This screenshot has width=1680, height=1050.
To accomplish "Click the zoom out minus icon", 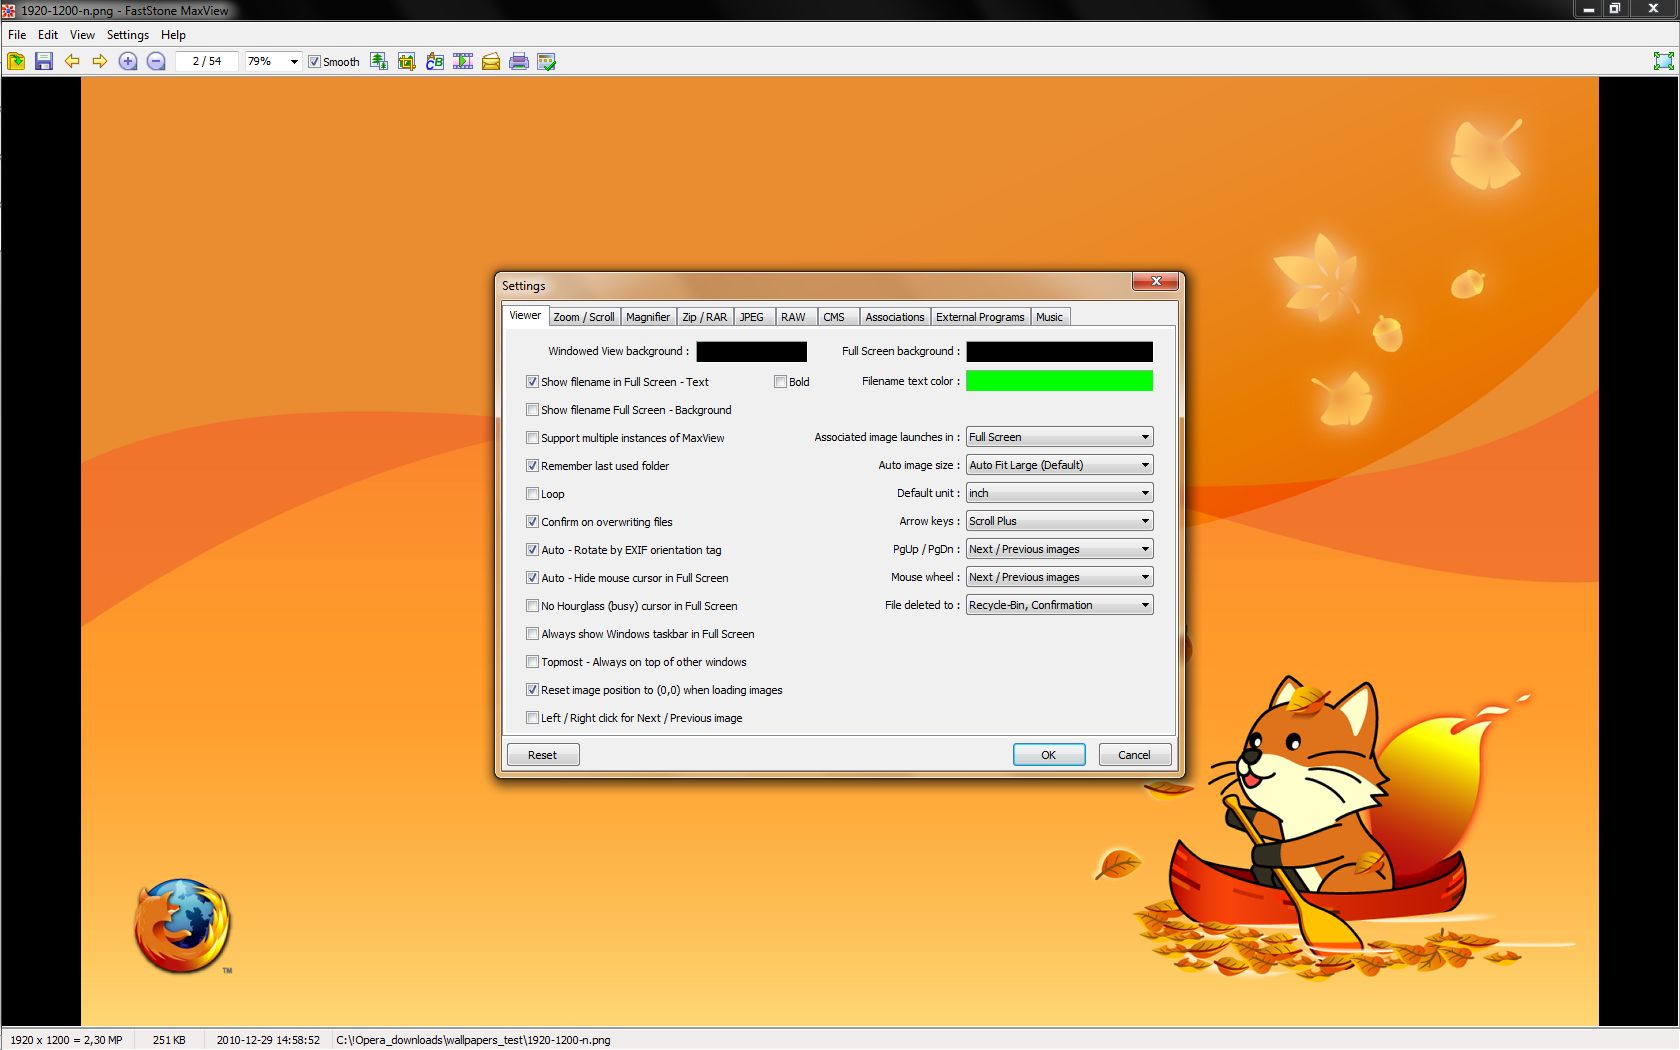I will click(x=156, y=61).
